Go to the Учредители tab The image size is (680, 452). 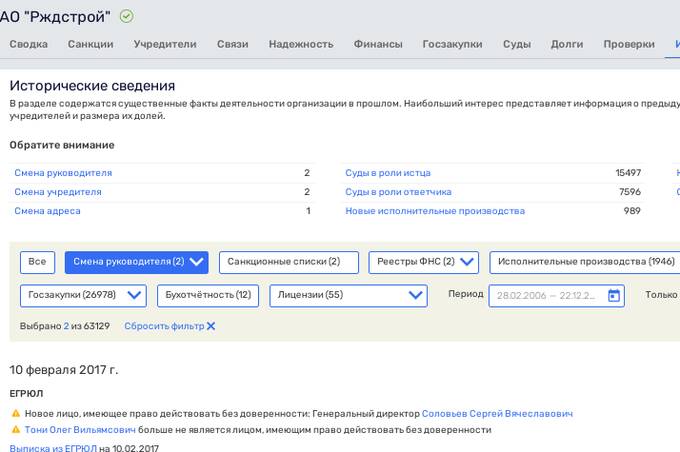point(164,44)
